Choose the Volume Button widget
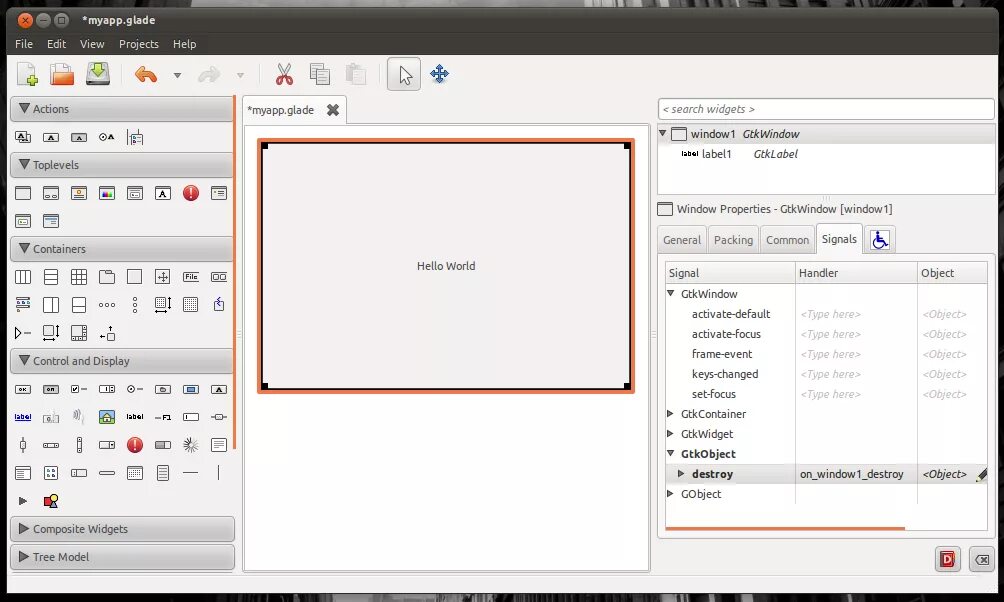 tap(79, 417)
